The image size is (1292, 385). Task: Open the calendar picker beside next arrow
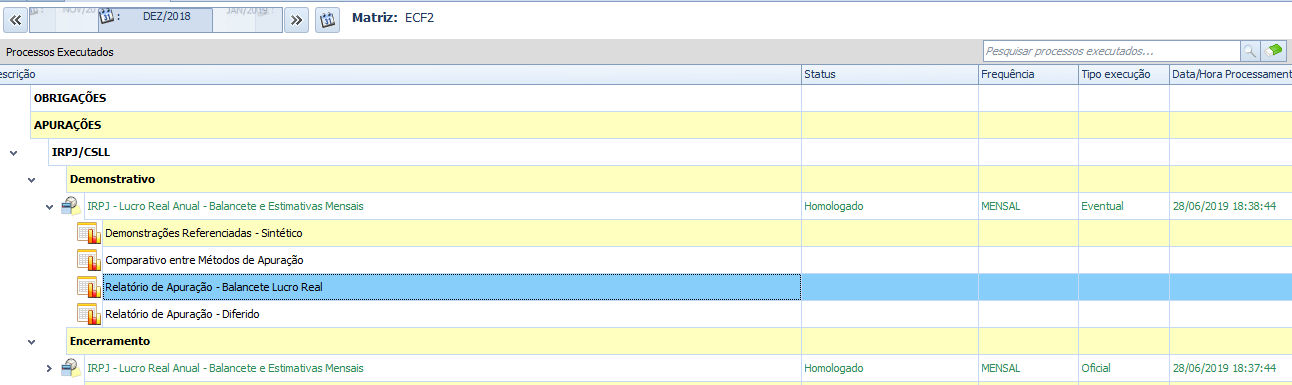(327, 19)
